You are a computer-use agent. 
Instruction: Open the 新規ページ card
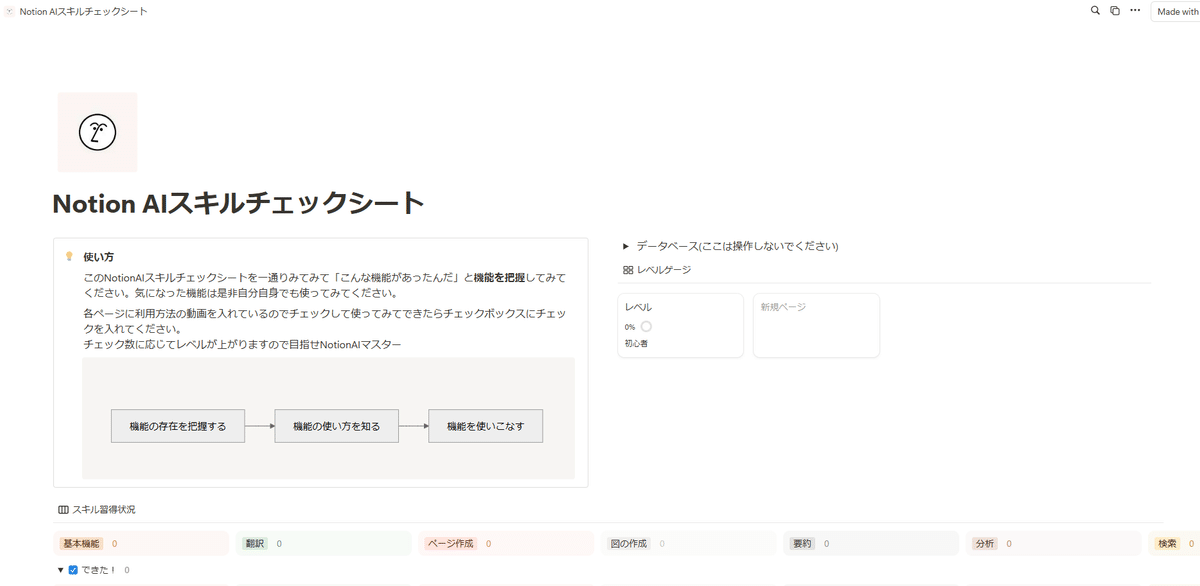(x=816, y=324)
